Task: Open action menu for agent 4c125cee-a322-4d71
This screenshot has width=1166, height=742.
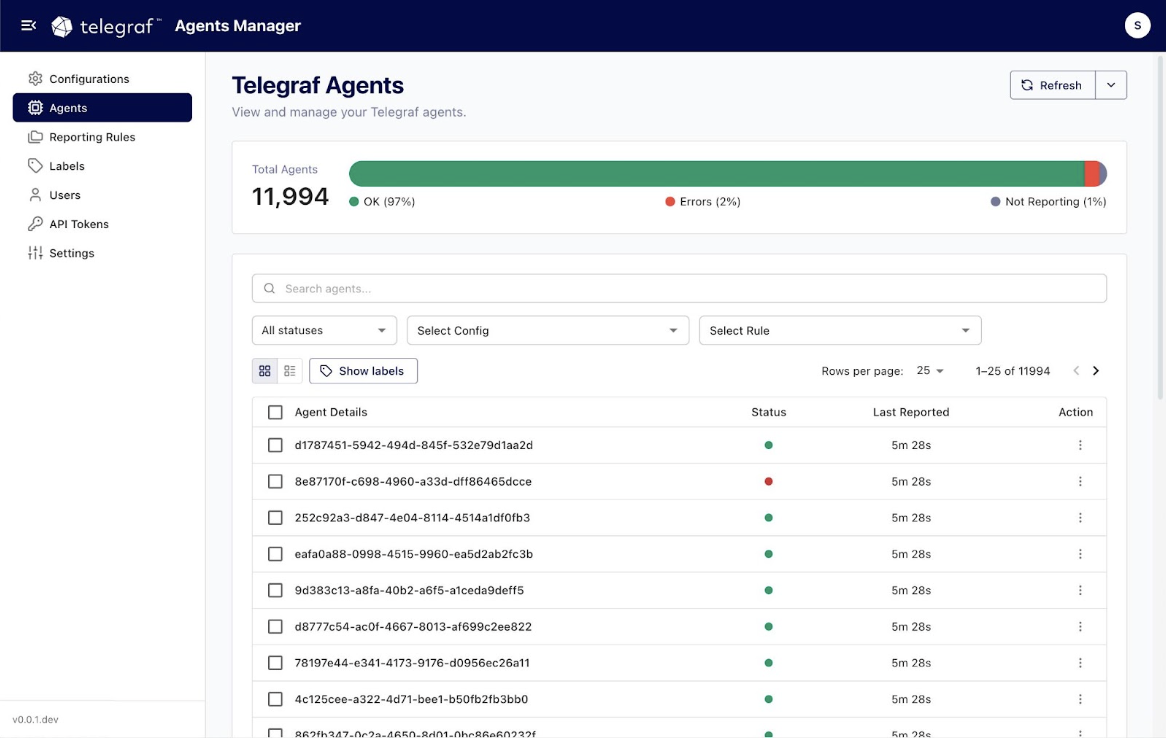Action: coord(1080,700)
